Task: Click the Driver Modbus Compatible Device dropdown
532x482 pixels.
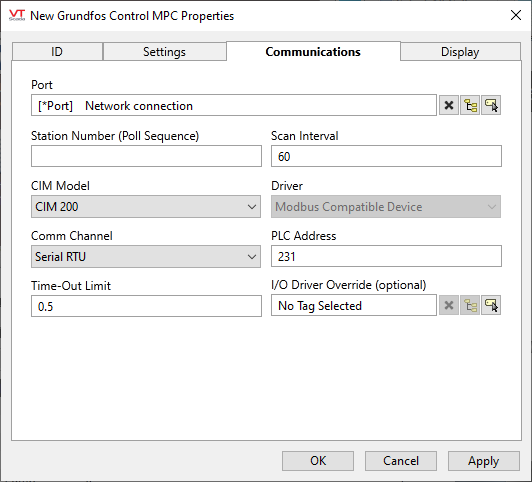Action: click(x=386, y=207)
